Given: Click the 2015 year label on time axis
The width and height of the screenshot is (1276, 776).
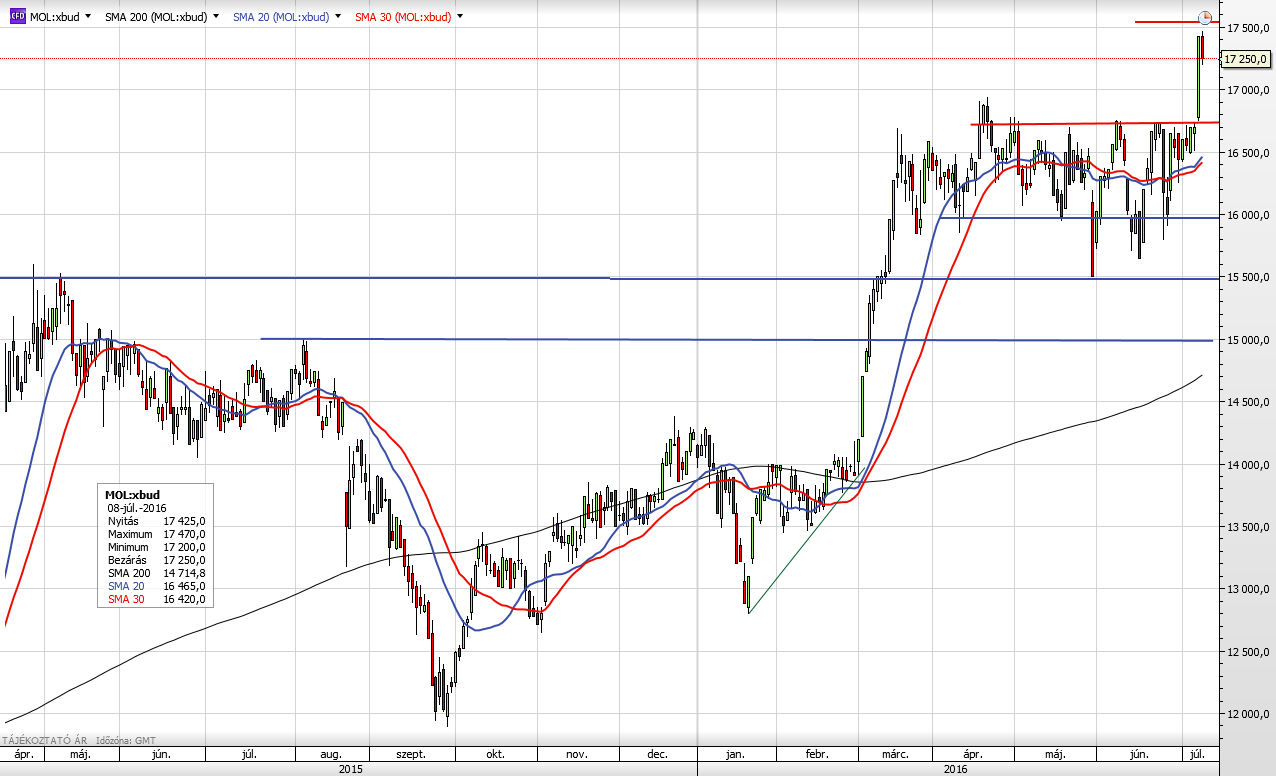Looking at the screenshot, I should (x=350, y=769).
